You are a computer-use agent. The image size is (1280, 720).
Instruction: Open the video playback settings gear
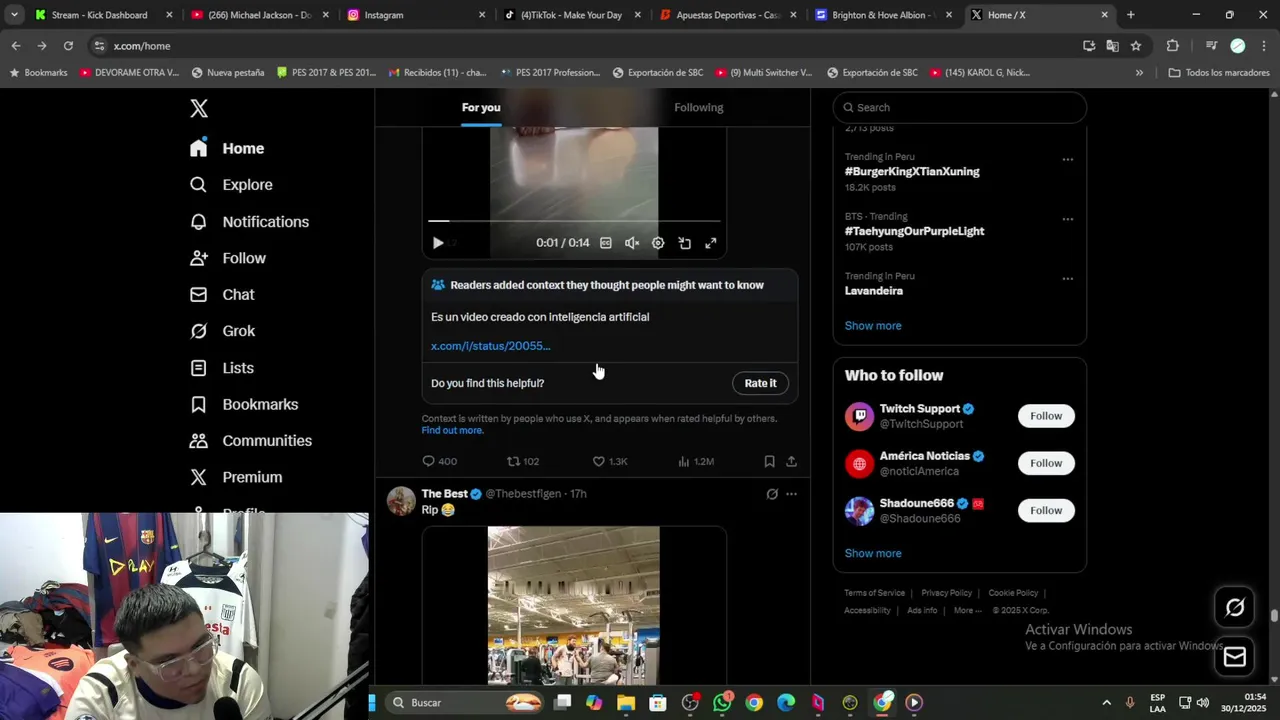click(x=658, y=243)
